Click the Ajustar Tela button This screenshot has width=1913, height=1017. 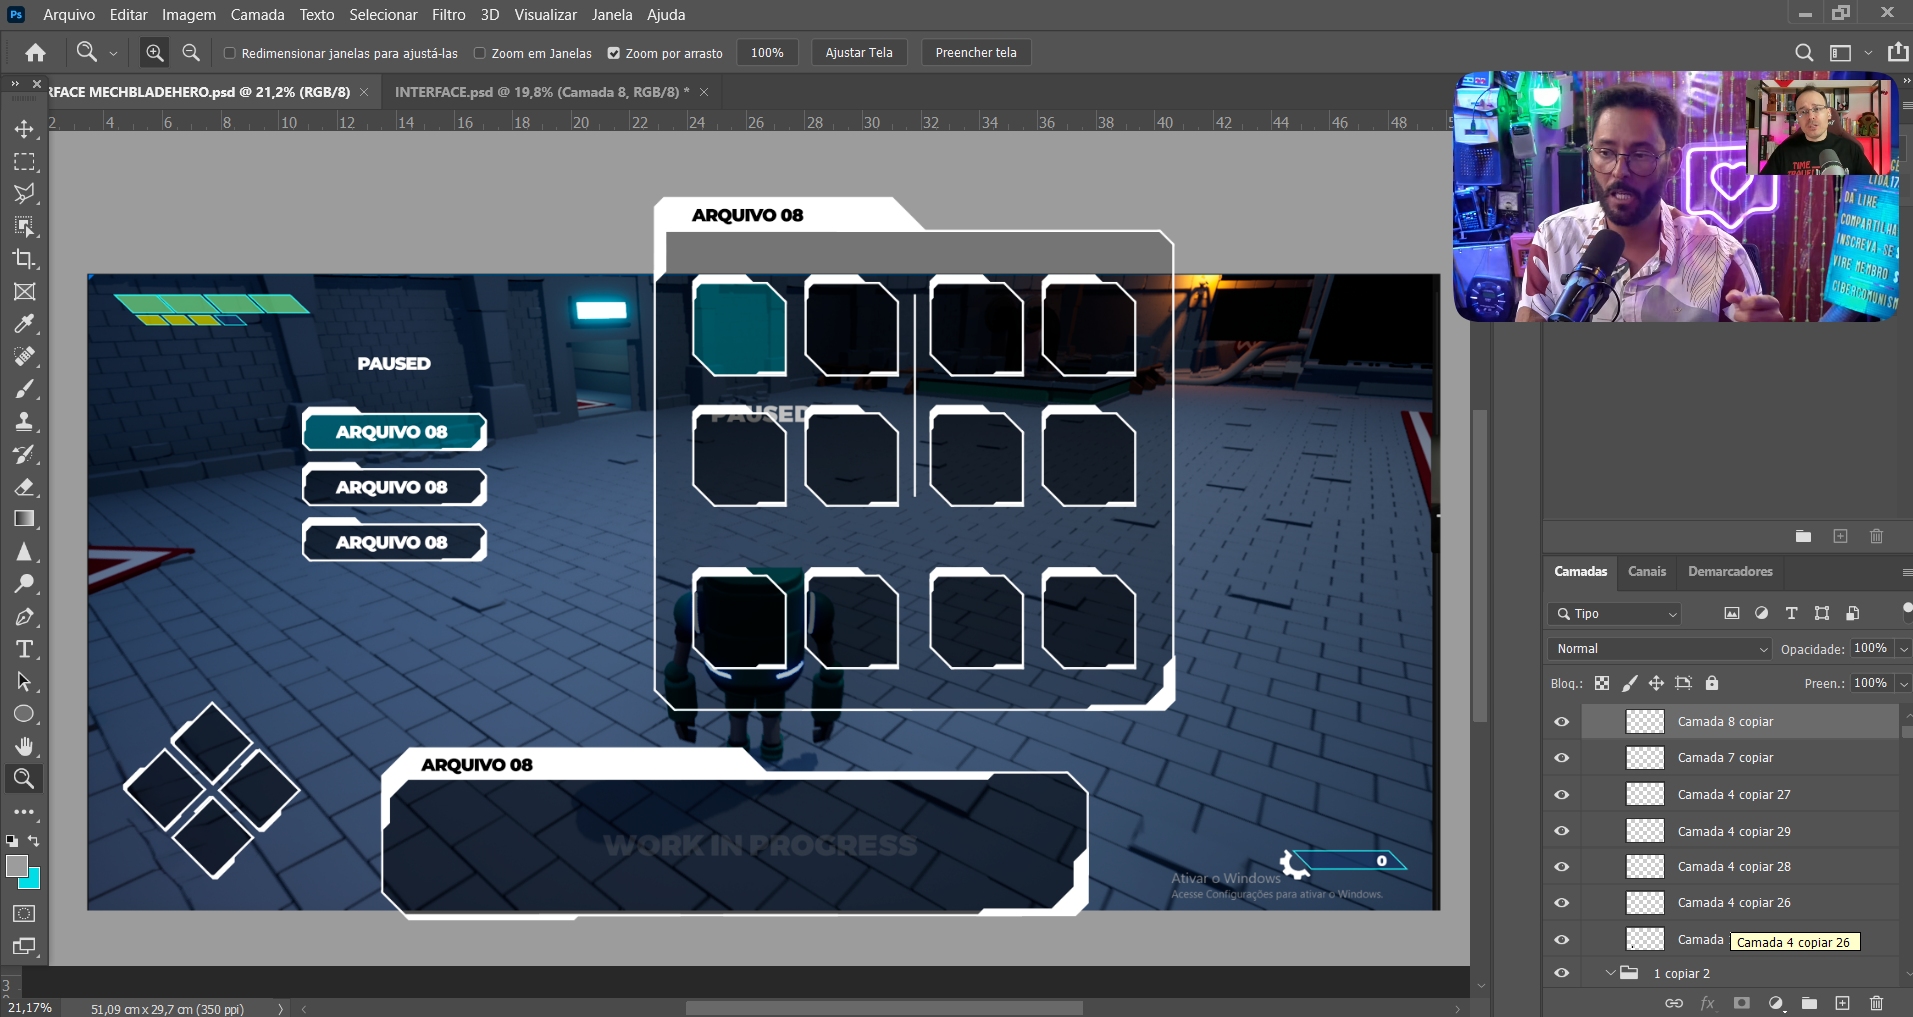[x=858, y=53]
